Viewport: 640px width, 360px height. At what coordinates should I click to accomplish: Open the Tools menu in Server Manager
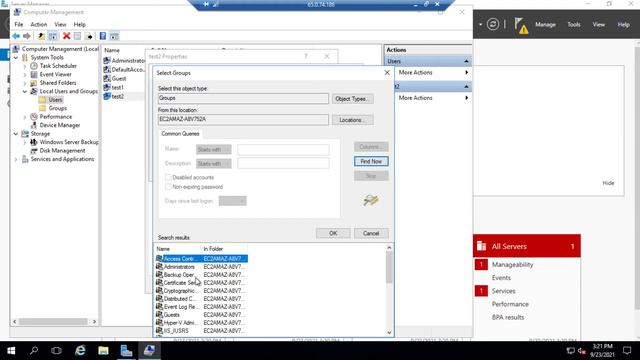click(x=573, y=24)
